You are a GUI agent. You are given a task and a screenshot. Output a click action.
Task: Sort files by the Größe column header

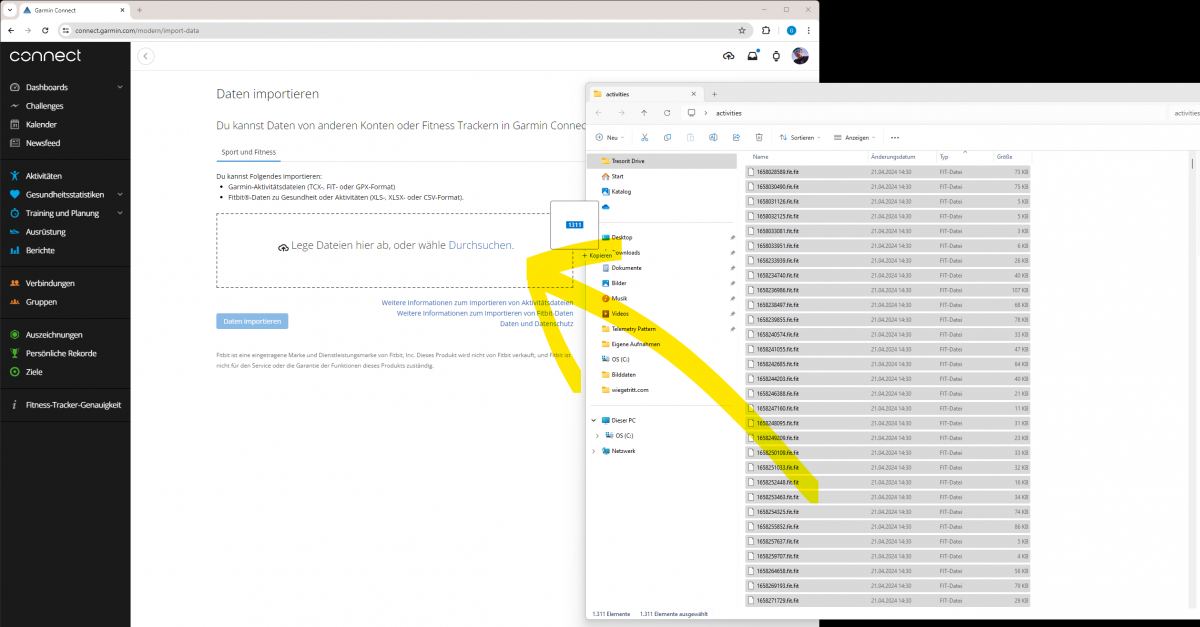[x=1004, y=157]
